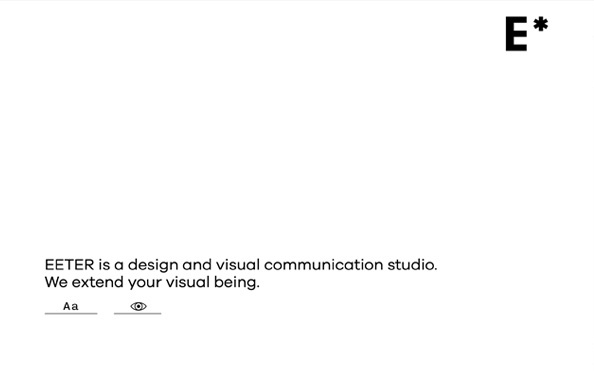594x371 pixels.
Task: Click the word "being." in the second line
Action: tap(237, 283)
